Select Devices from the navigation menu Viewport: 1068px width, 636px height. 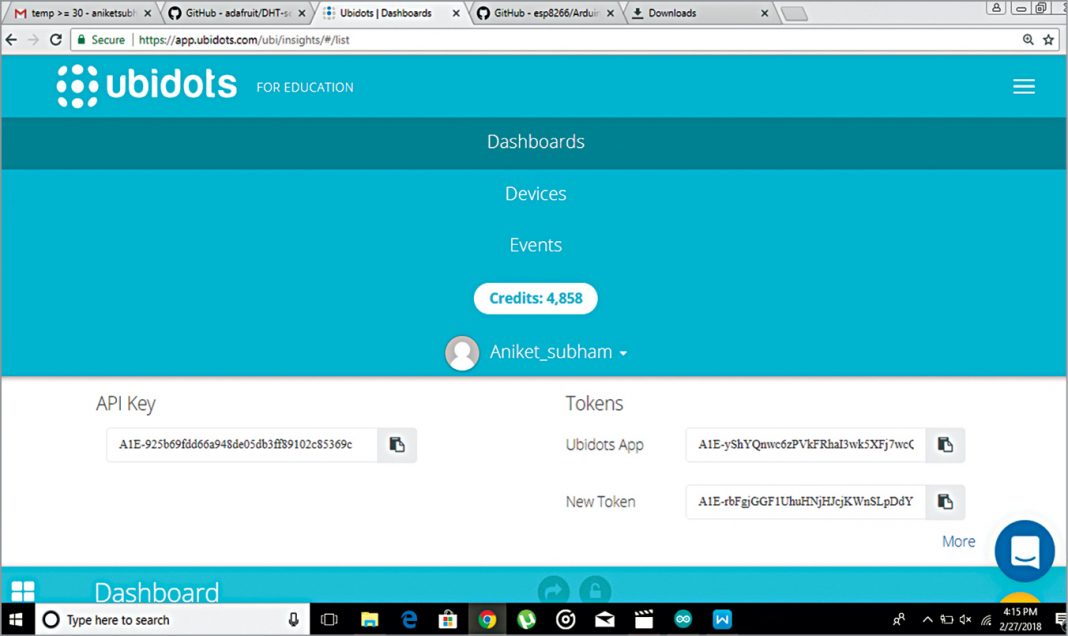[x=535, y=193]
